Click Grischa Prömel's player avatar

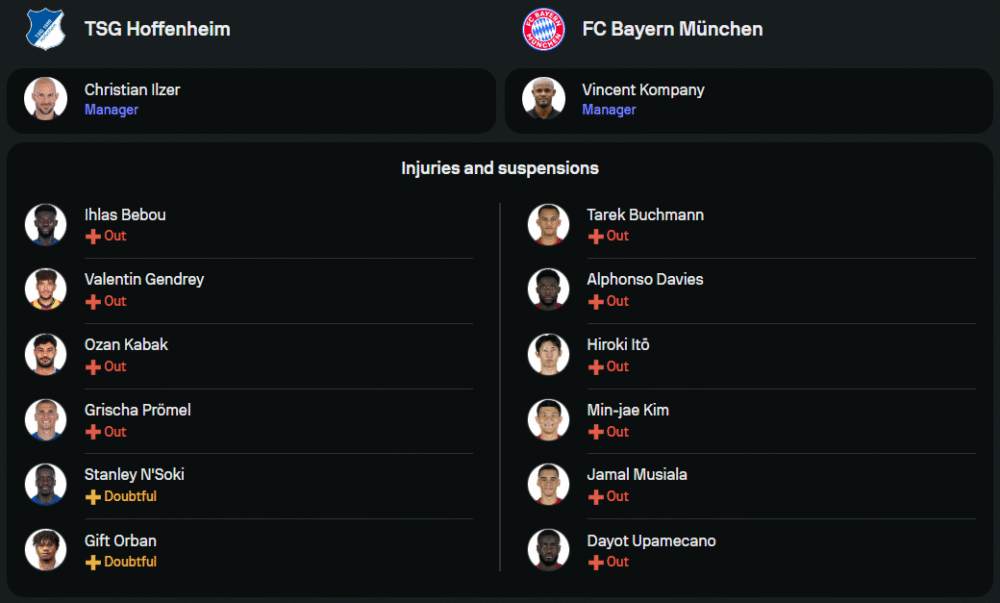(46, 419)
